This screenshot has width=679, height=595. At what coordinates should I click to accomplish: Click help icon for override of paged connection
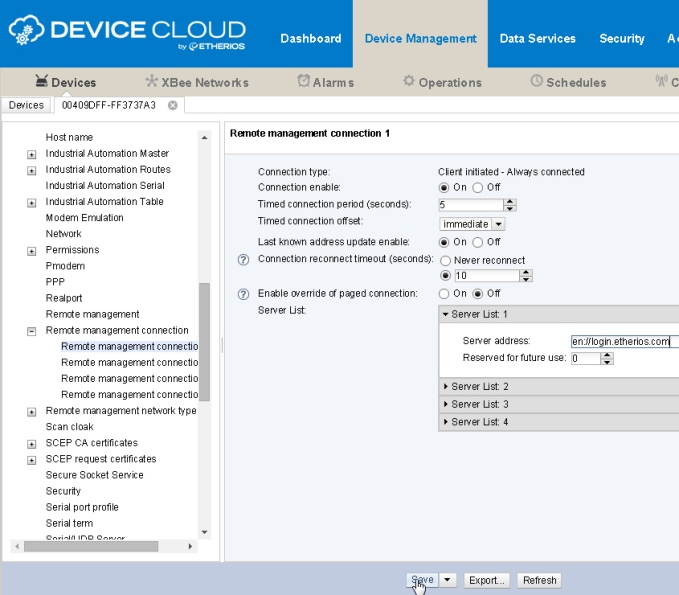242,294
